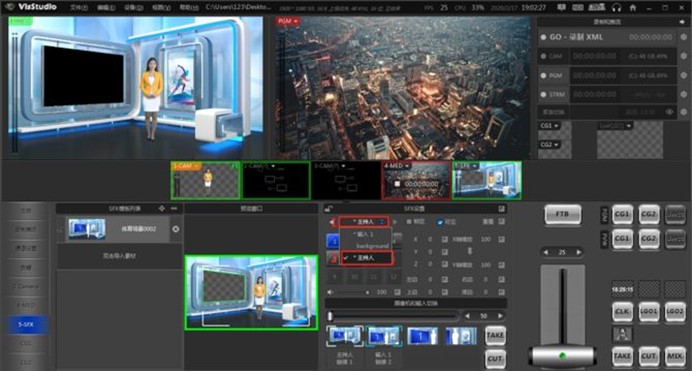Open settings gear for GO XML recording row
The height and width of the screenshot is (371, 692).
tap(684, 37)
